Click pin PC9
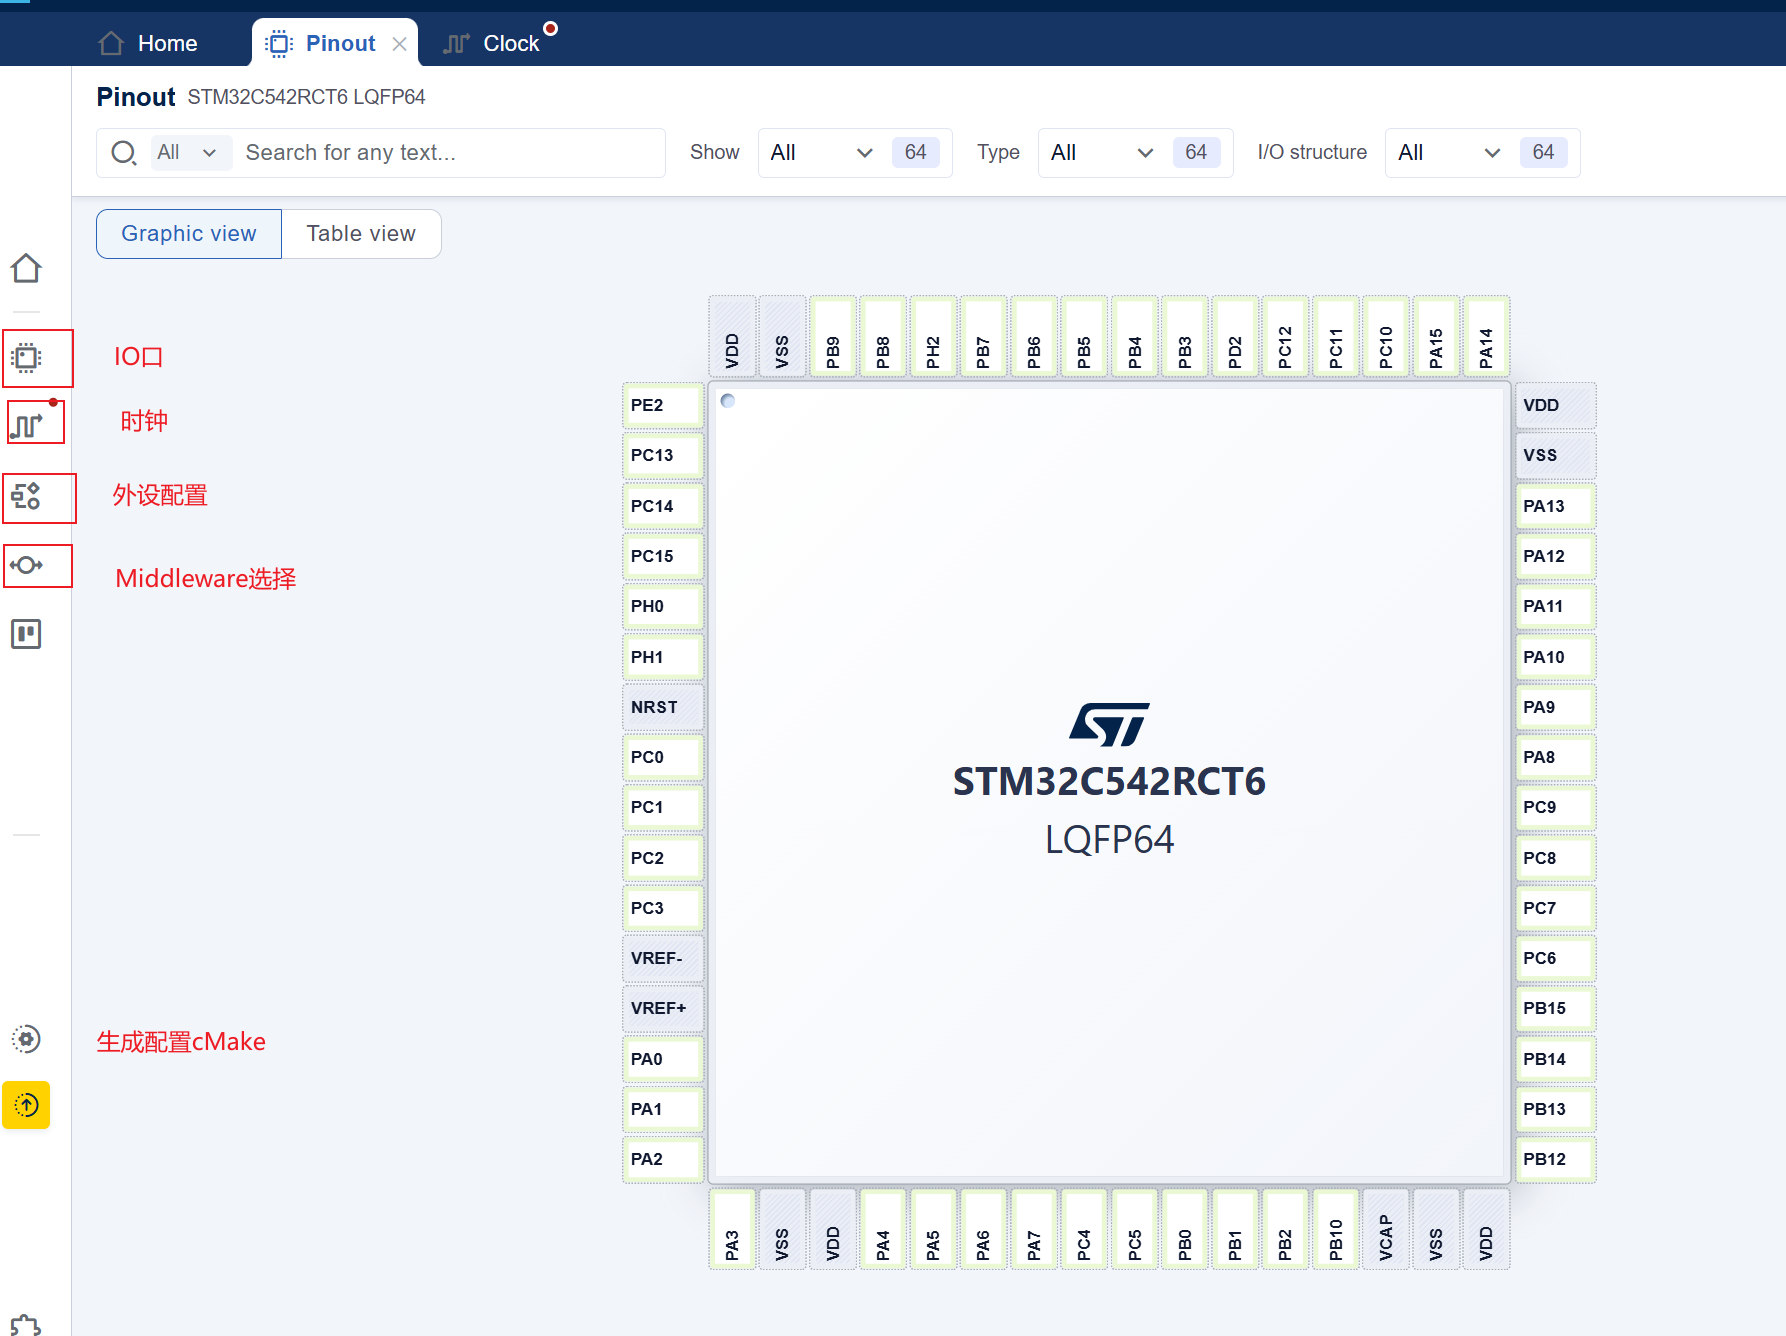Viewport: 1786px width, 1336px height. pos(1556,807)
